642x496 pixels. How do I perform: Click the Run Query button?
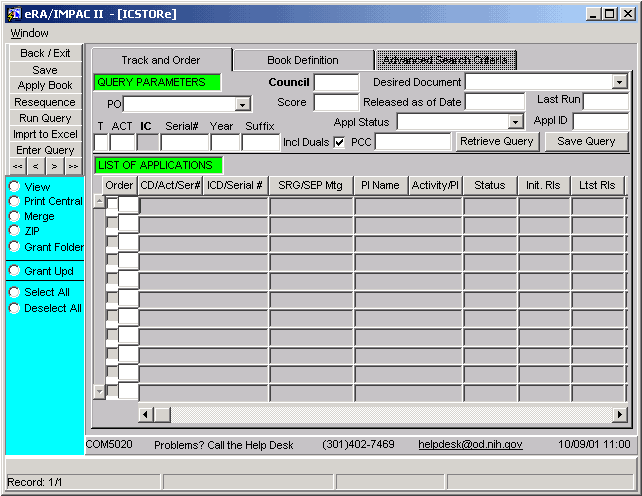pyautogui.click(x=45, y=118)
